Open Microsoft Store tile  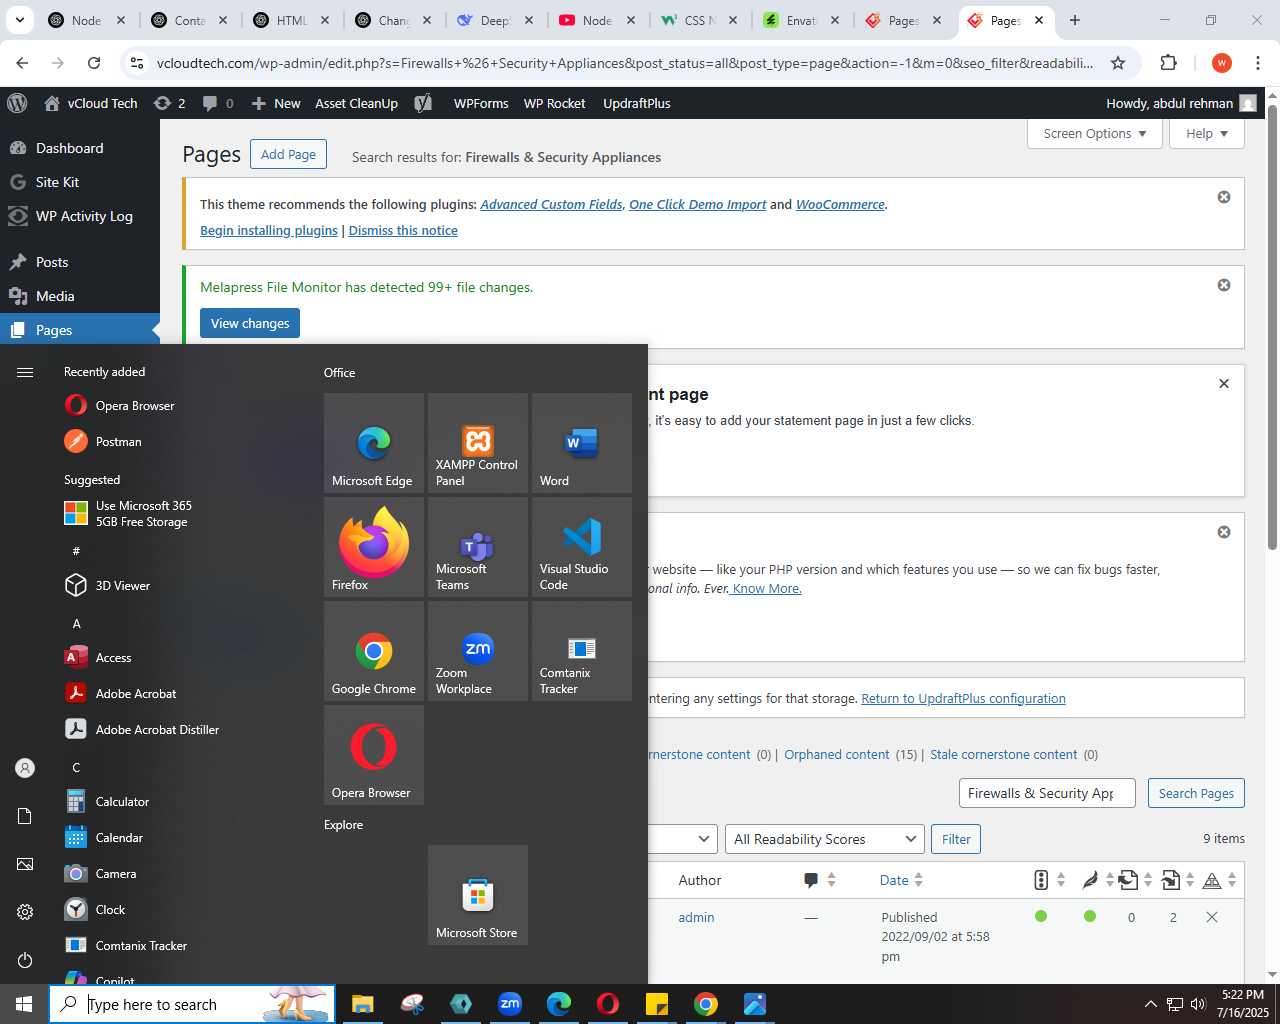tap(478, 895)
